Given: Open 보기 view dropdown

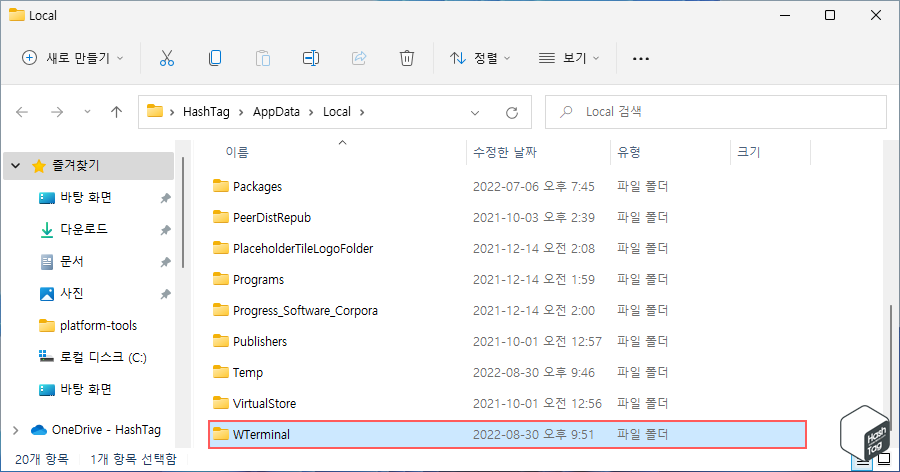Looking at the screenshot, I should [x=569, y=58].
